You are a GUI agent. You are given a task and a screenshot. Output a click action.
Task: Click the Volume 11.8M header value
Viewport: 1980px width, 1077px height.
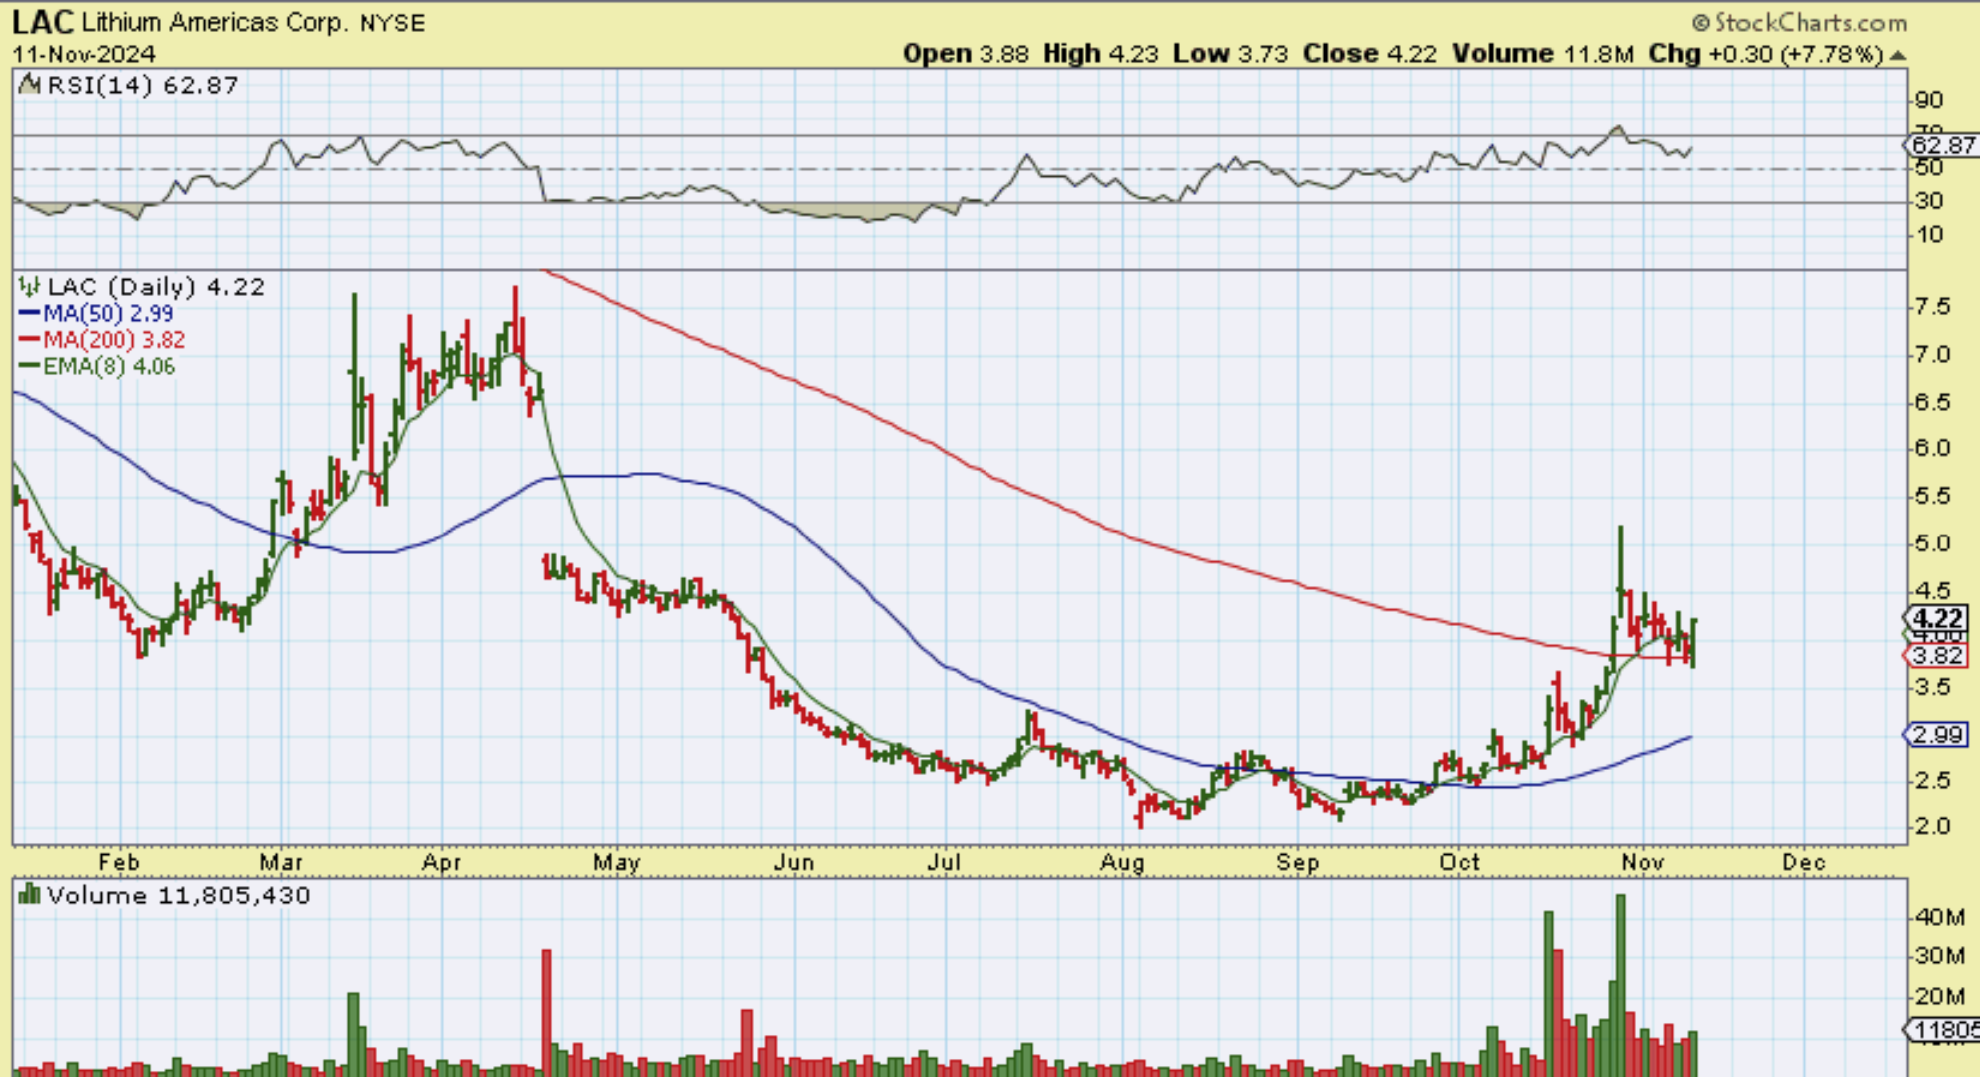click(1542, 54)
